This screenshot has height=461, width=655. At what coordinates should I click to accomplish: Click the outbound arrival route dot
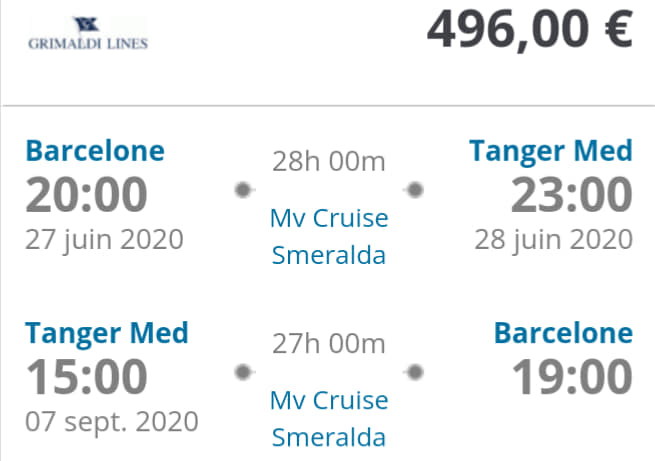point(415,190)
